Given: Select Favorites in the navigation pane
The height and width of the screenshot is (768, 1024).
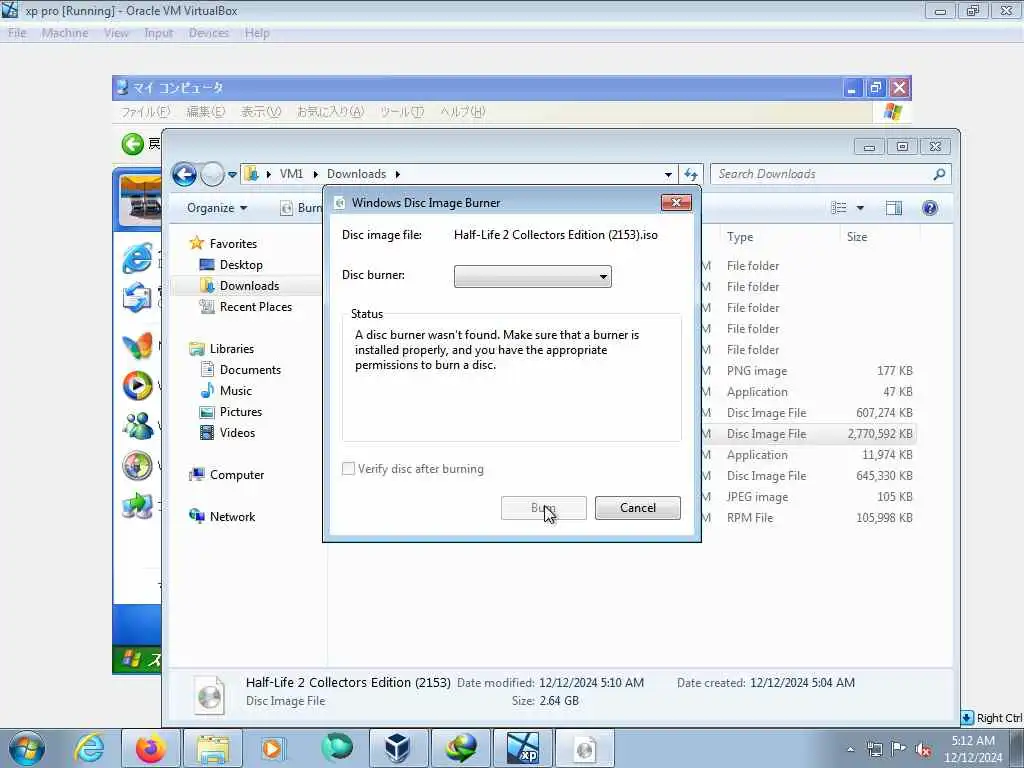Looking at the screenshot, I should point(233,244).
